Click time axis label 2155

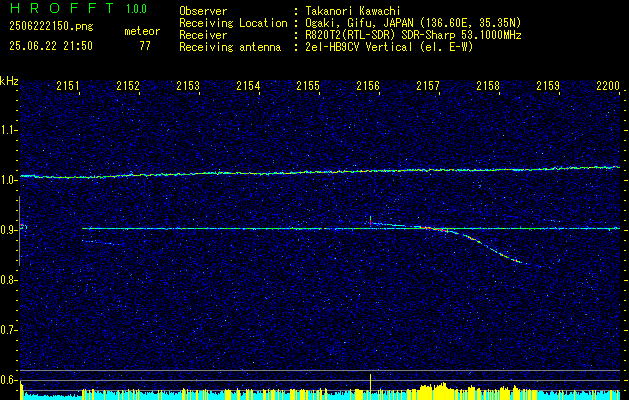pyautogui.click(x=308, y=86)
